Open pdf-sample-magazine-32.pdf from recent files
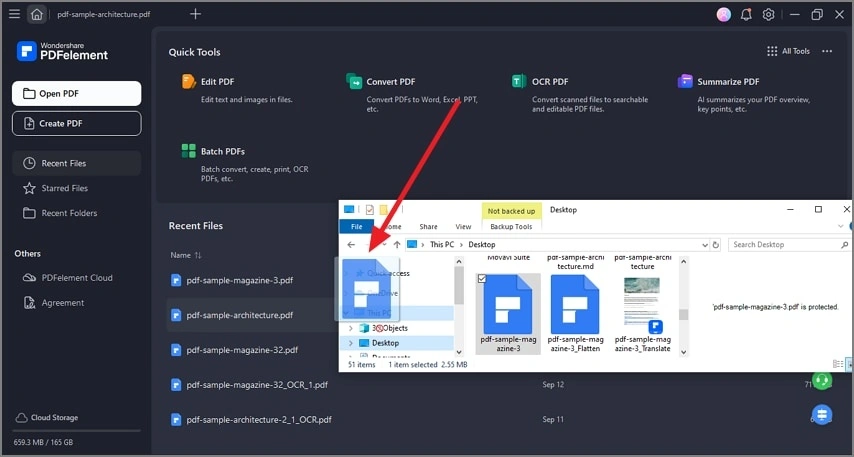854x457 pixels. pos(241,350)
